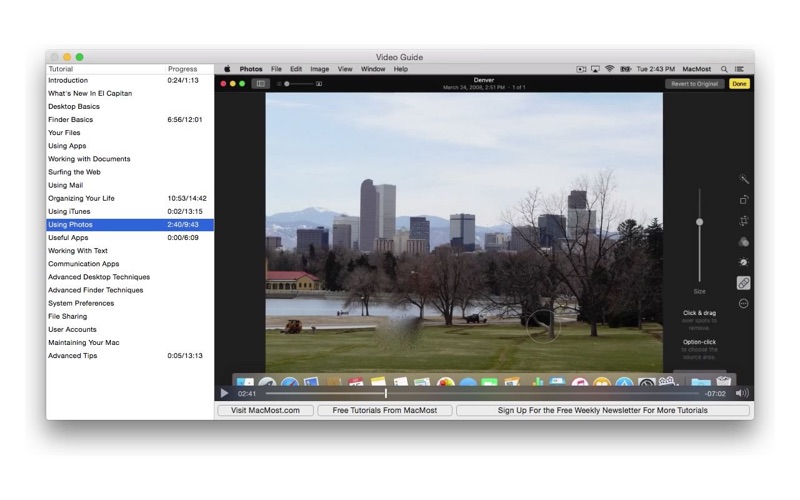Open the Window menu in menu bar
The width and height of the screenshot is (800, 500).
373,69
